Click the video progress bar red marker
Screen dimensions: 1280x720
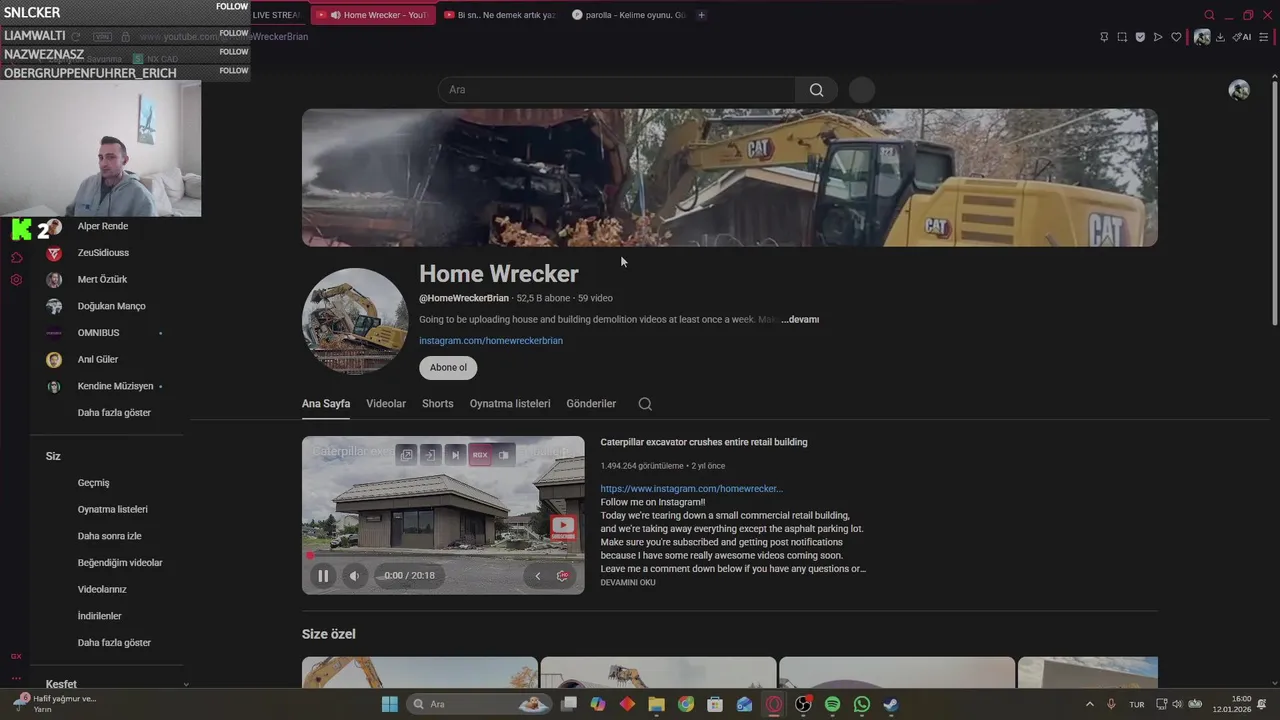(x=310, y=555)
